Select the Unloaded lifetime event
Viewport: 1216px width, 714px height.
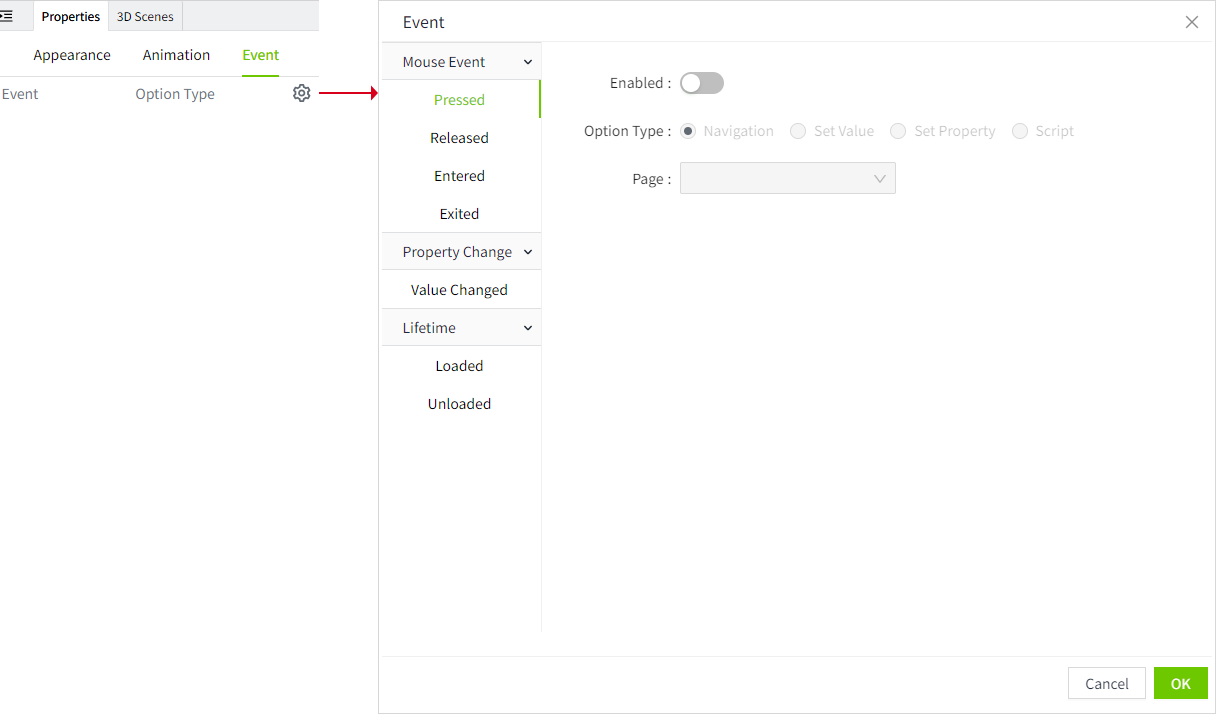pos(459,404)
